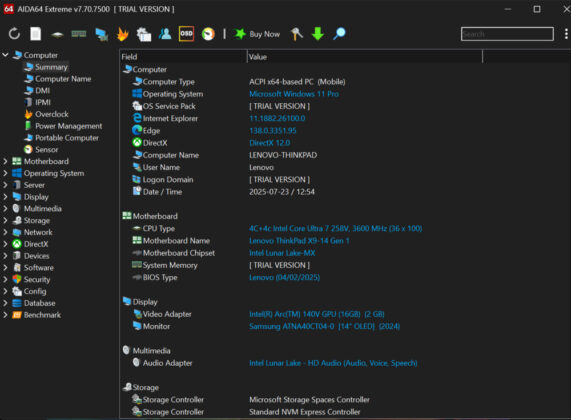The height and width of the screenshot is (420, 571).
Task: Click the Field column header
Action: tap(183, 57)
